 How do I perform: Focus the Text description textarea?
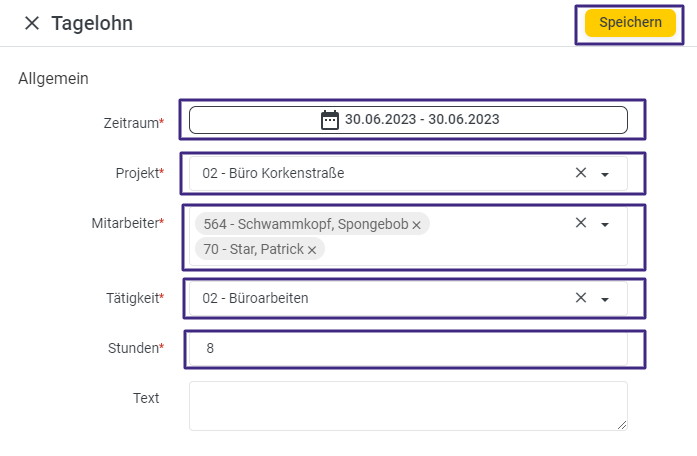(408, 406)
